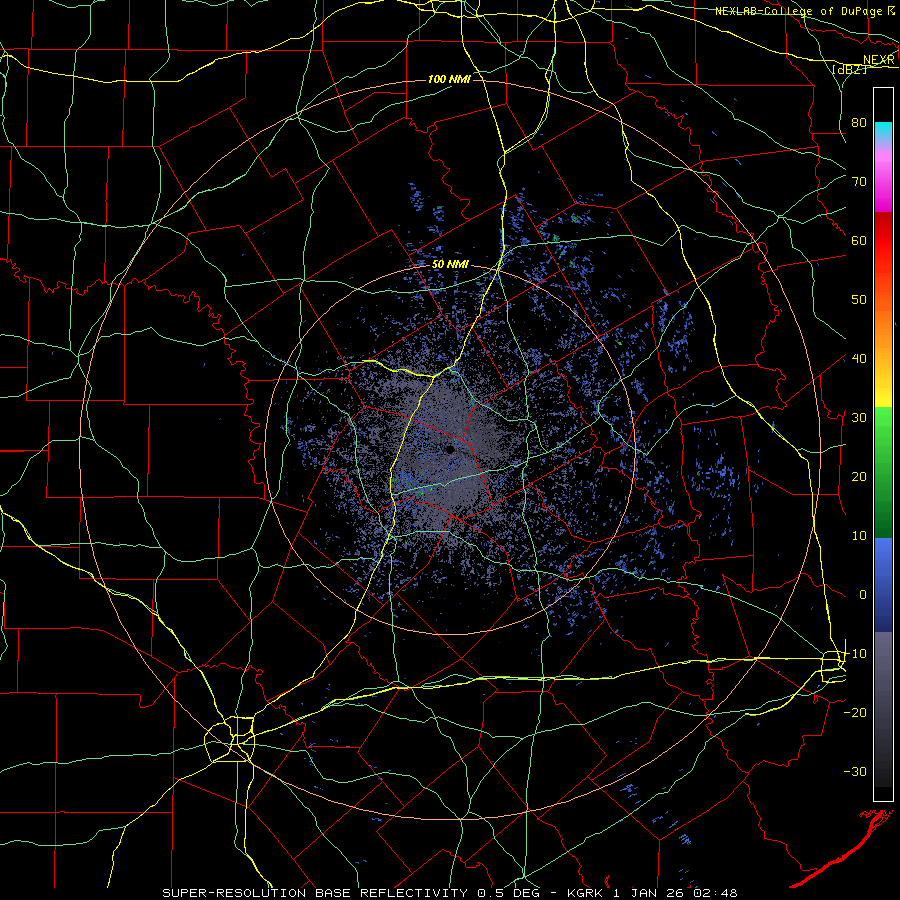Viewport: 900px width, 900px height.
Task: Click the blue band of the color scale
Action: pos(883,583)
